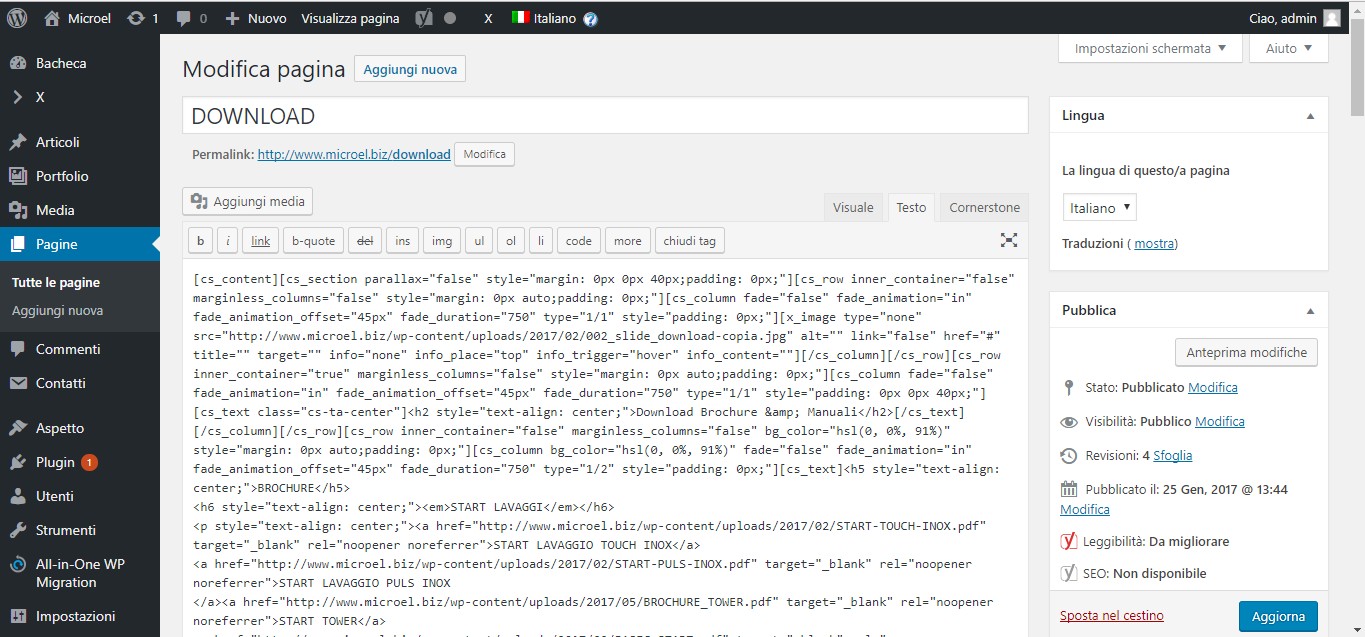
Task: Click the DOWNLOAD title input field
Action: coord(605,116)
